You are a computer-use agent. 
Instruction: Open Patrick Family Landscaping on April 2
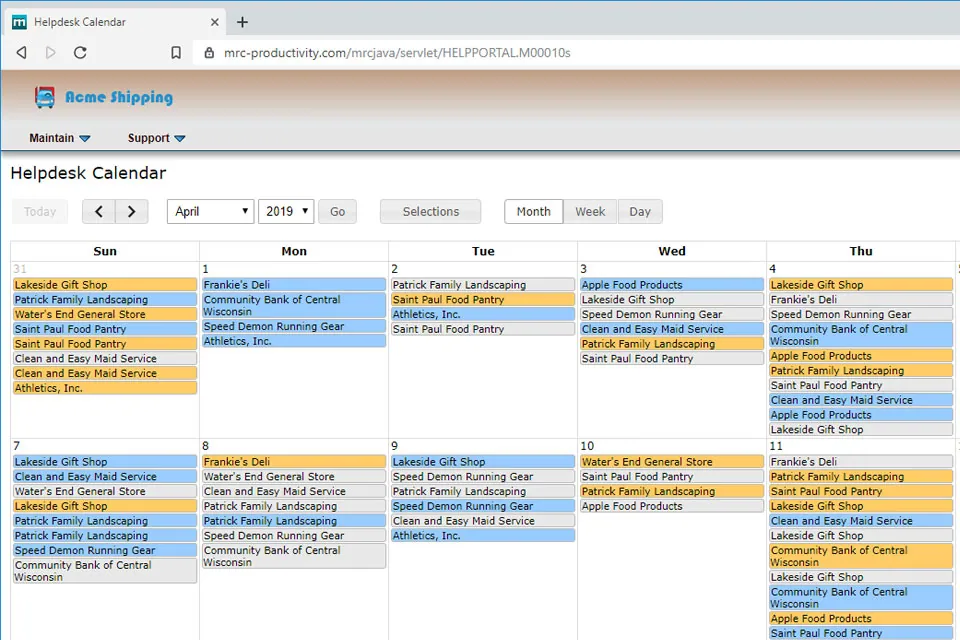click(483, 285)
